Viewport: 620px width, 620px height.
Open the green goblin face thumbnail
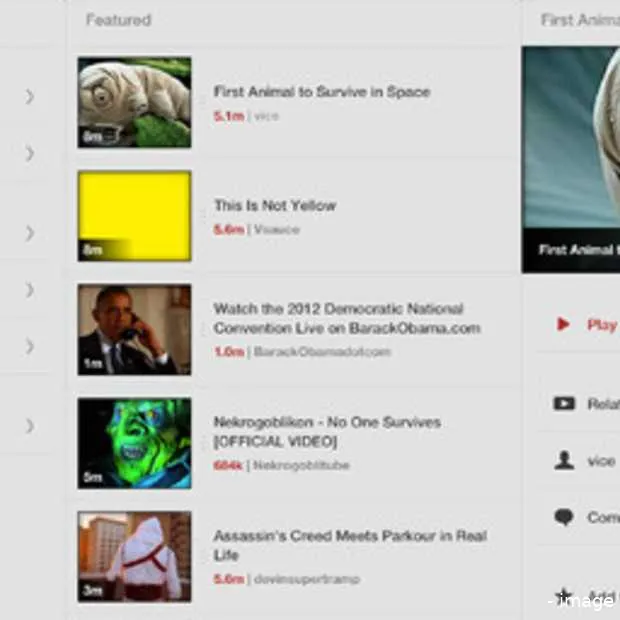tap(134, 443)
